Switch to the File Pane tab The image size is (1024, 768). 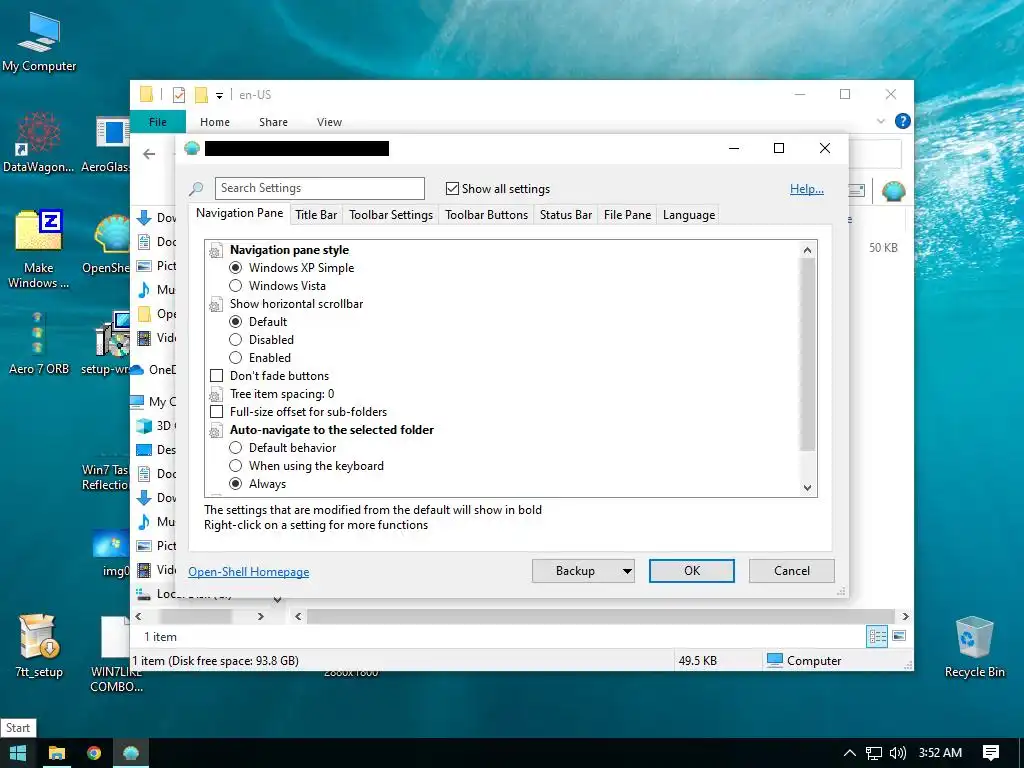click(x=627, y=215)
